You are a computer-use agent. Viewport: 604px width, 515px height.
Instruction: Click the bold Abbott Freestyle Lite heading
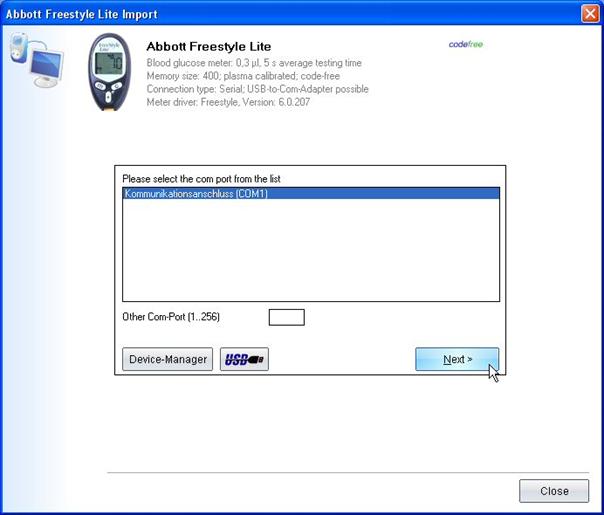pos(208,46)
